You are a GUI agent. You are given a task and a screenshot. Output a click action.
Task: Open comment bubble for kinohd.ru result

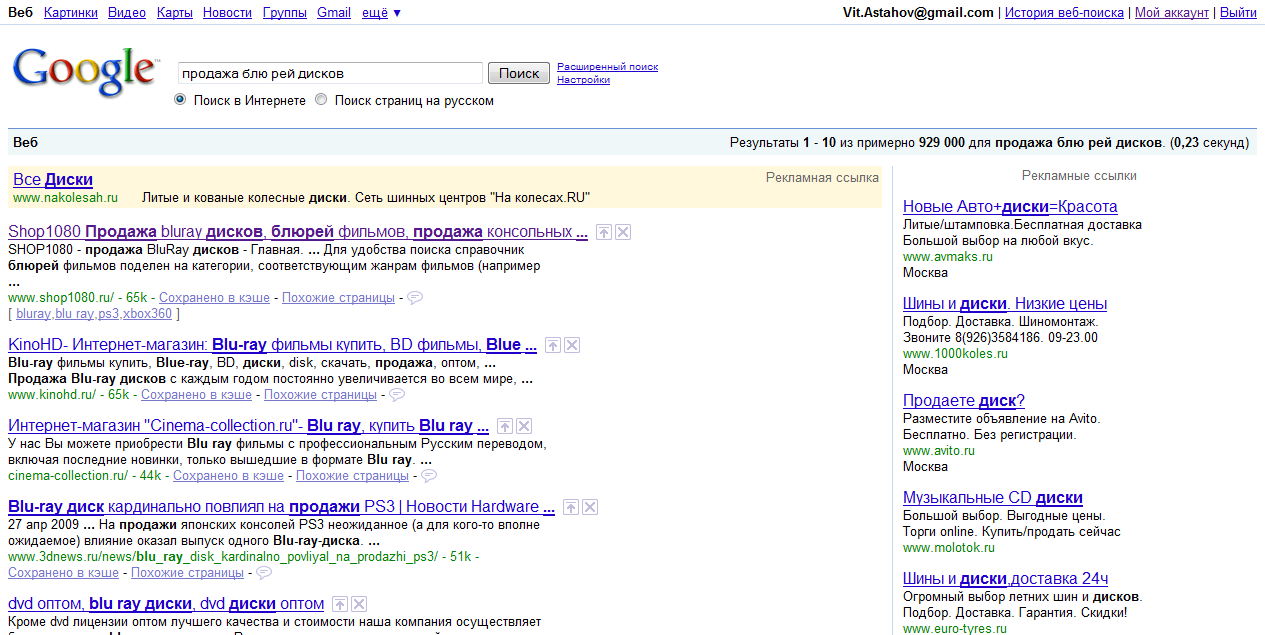tap(397, 395)
